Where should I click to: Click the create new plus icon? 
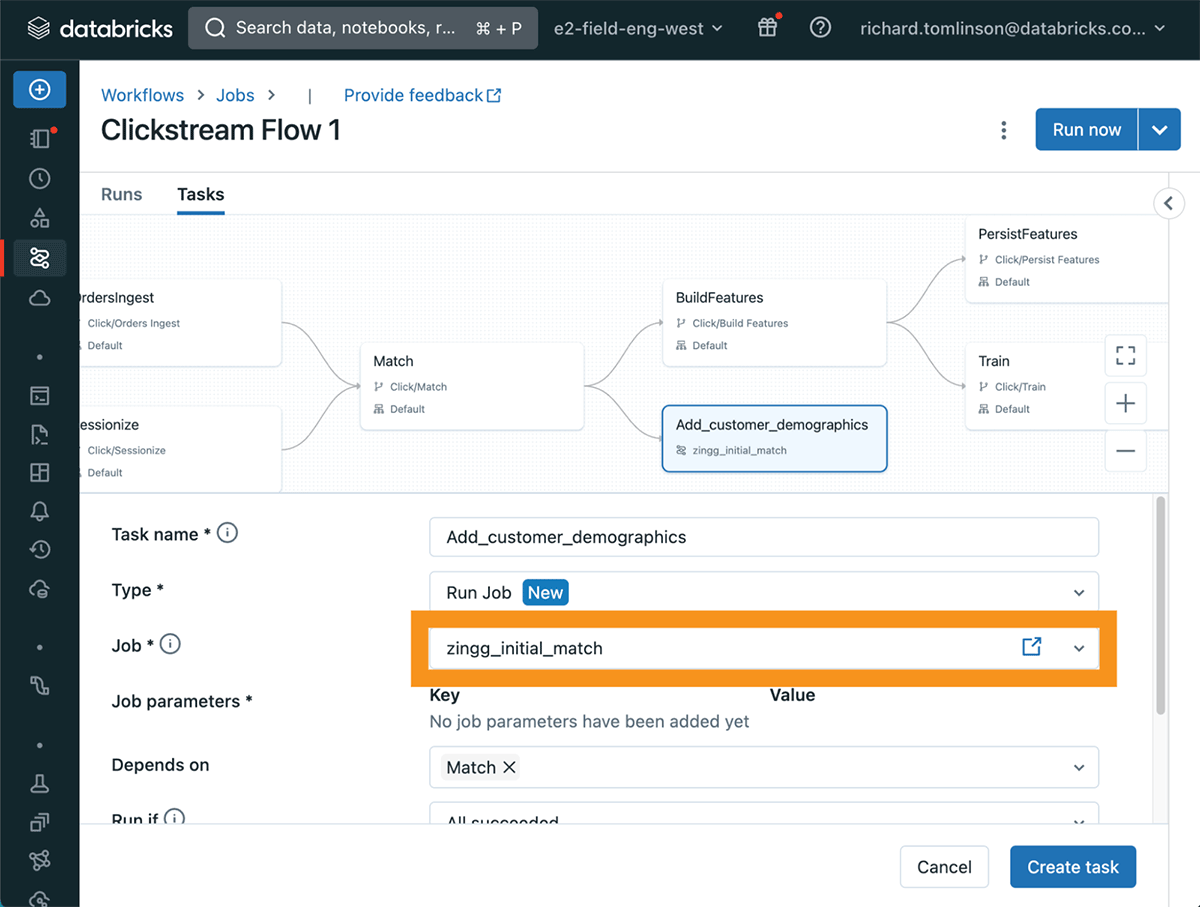click(39, 90)
